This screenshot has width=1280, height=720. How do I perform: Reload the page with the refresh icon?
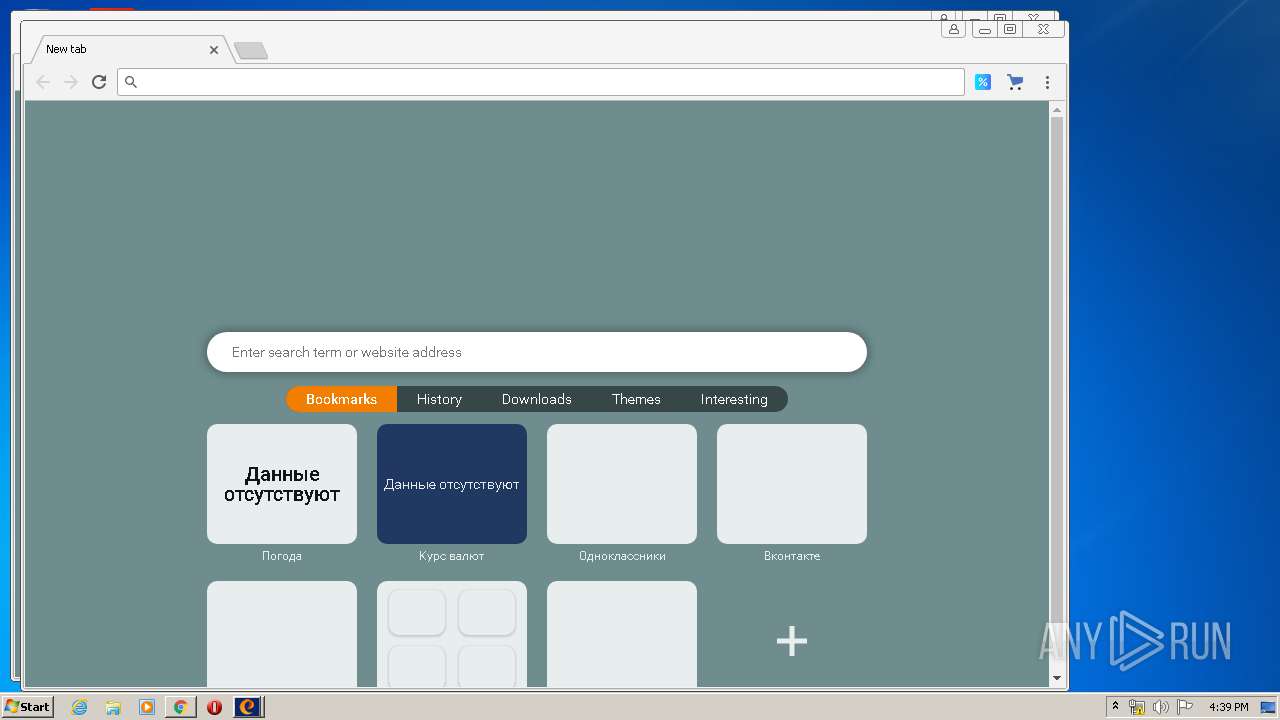(x=99, y=82)
